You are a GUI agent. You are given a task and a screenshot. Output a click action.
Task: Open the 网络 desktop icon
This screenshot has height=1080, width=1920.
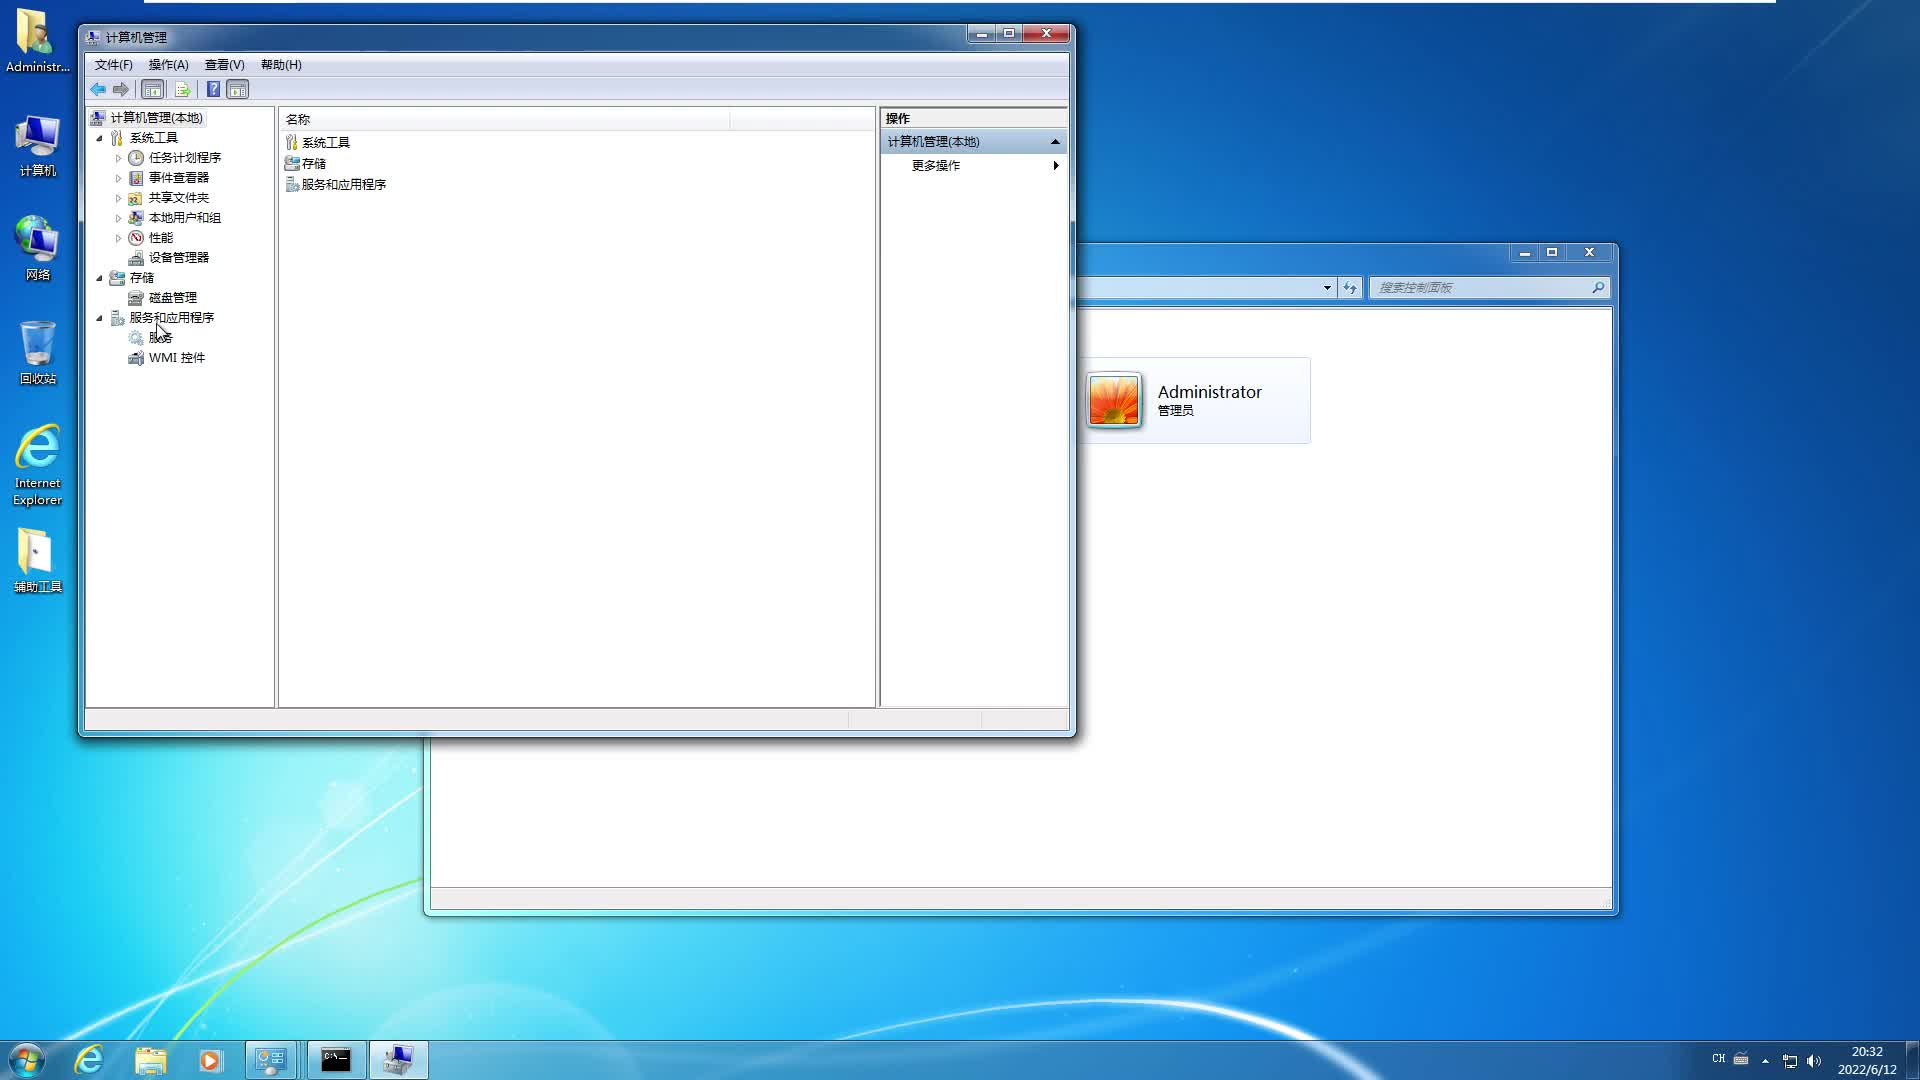(38, 249)
